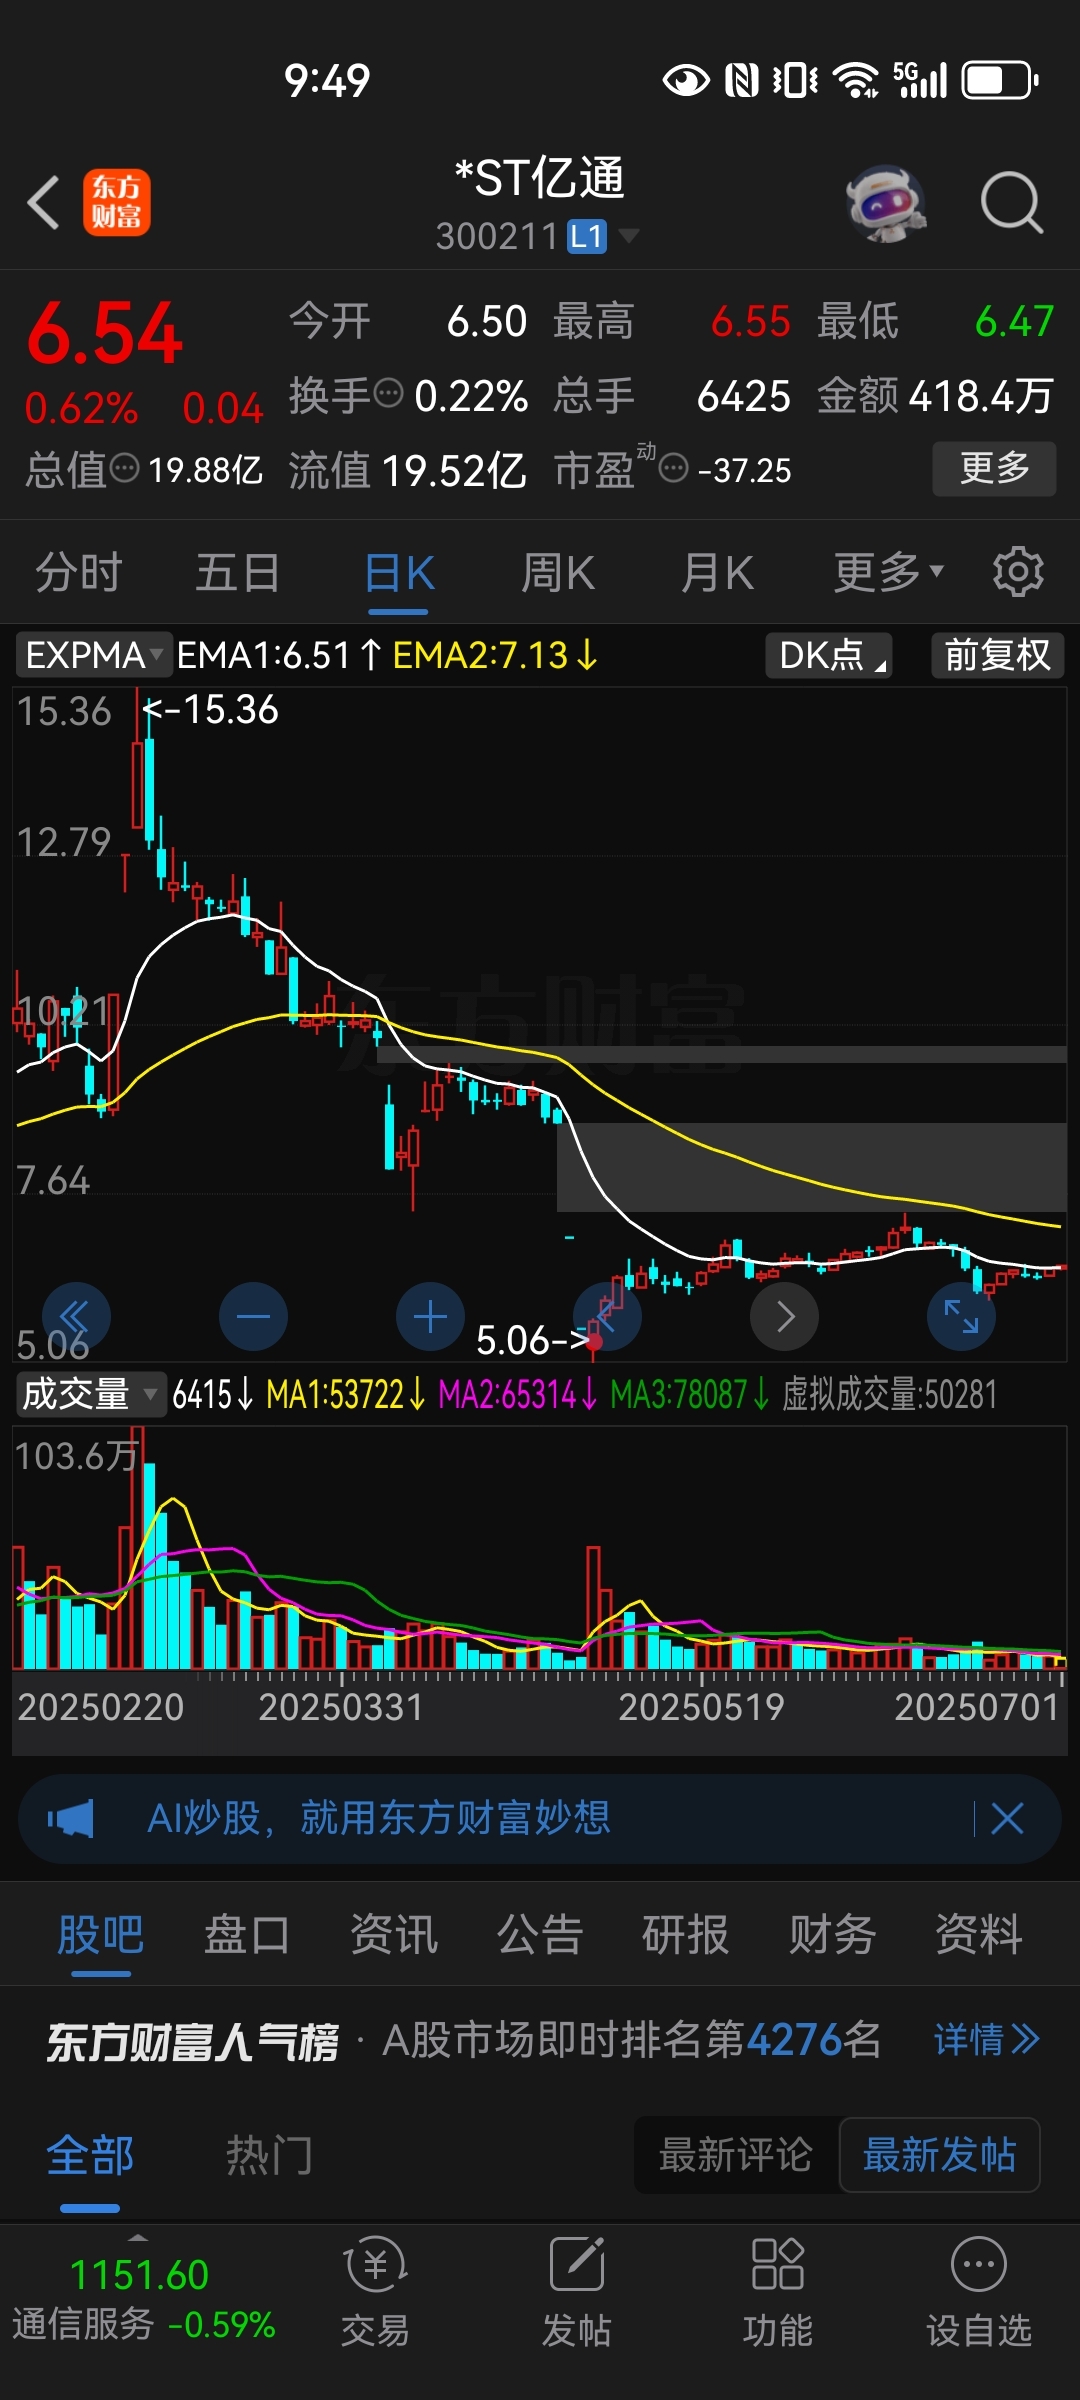This screenshot has height=2400, width=1080.
Task: Select the 全部 posts filter
Action: tap(90, 2155)
